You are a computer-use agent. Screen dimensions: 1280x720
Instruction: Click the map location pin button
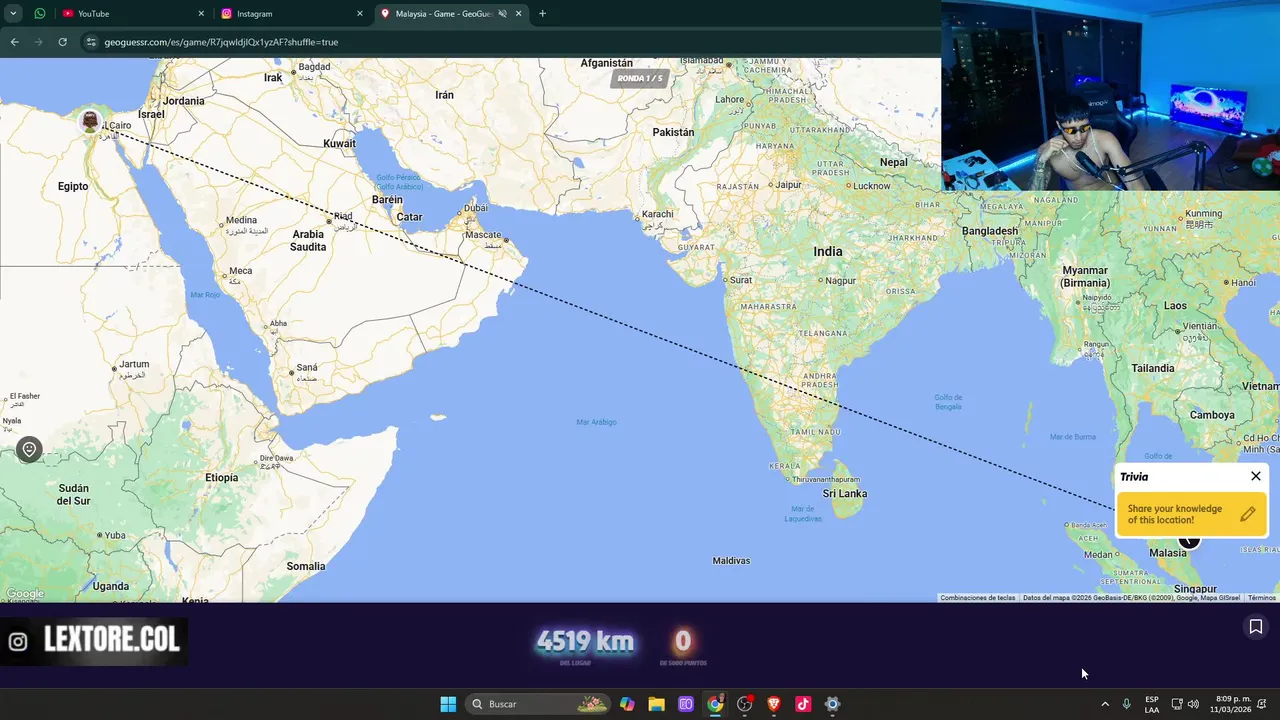coord(29,450)
